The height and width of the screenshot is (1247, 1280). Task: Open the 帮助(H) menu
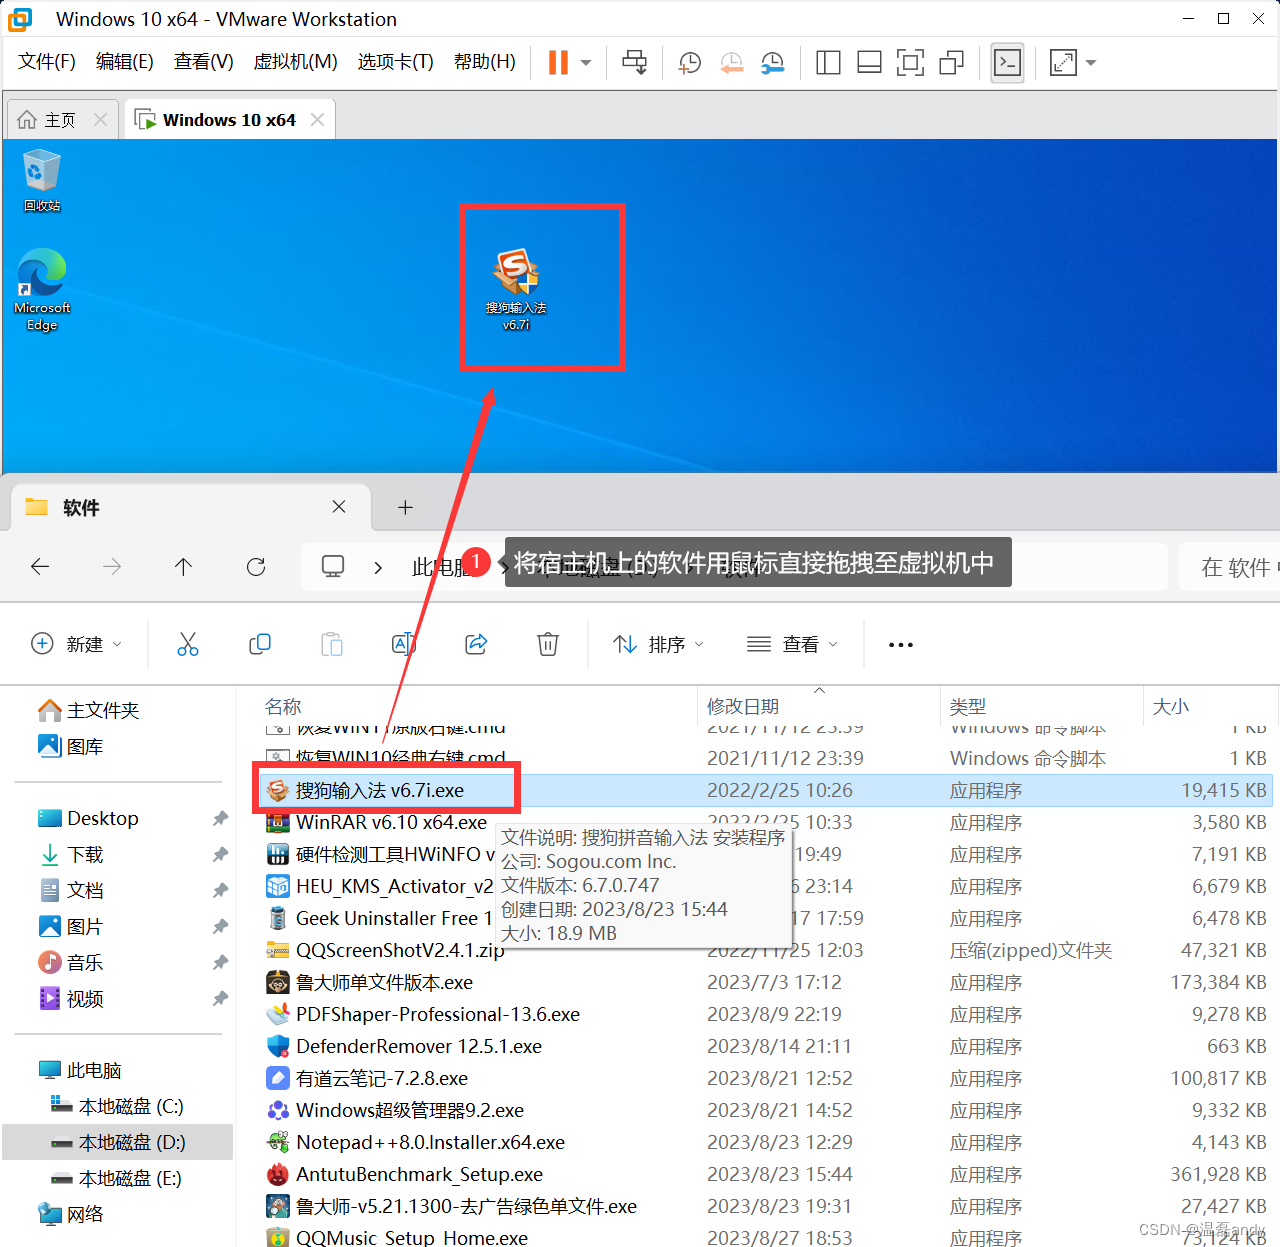tap(485, 62)
